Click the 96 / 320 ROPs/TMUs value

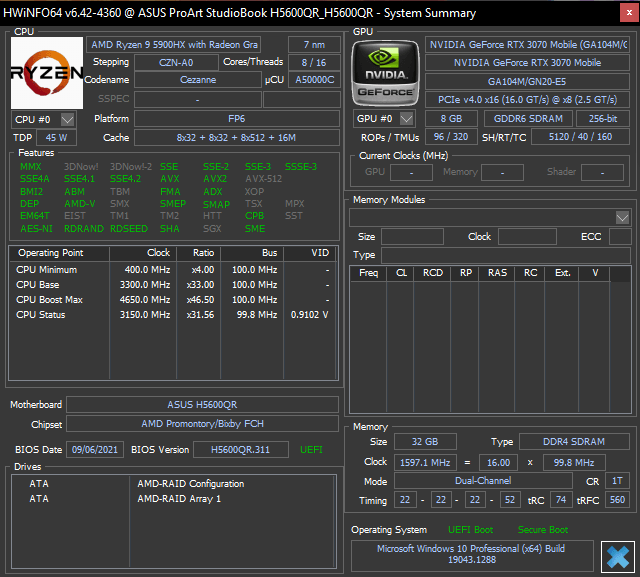point(451,137)
